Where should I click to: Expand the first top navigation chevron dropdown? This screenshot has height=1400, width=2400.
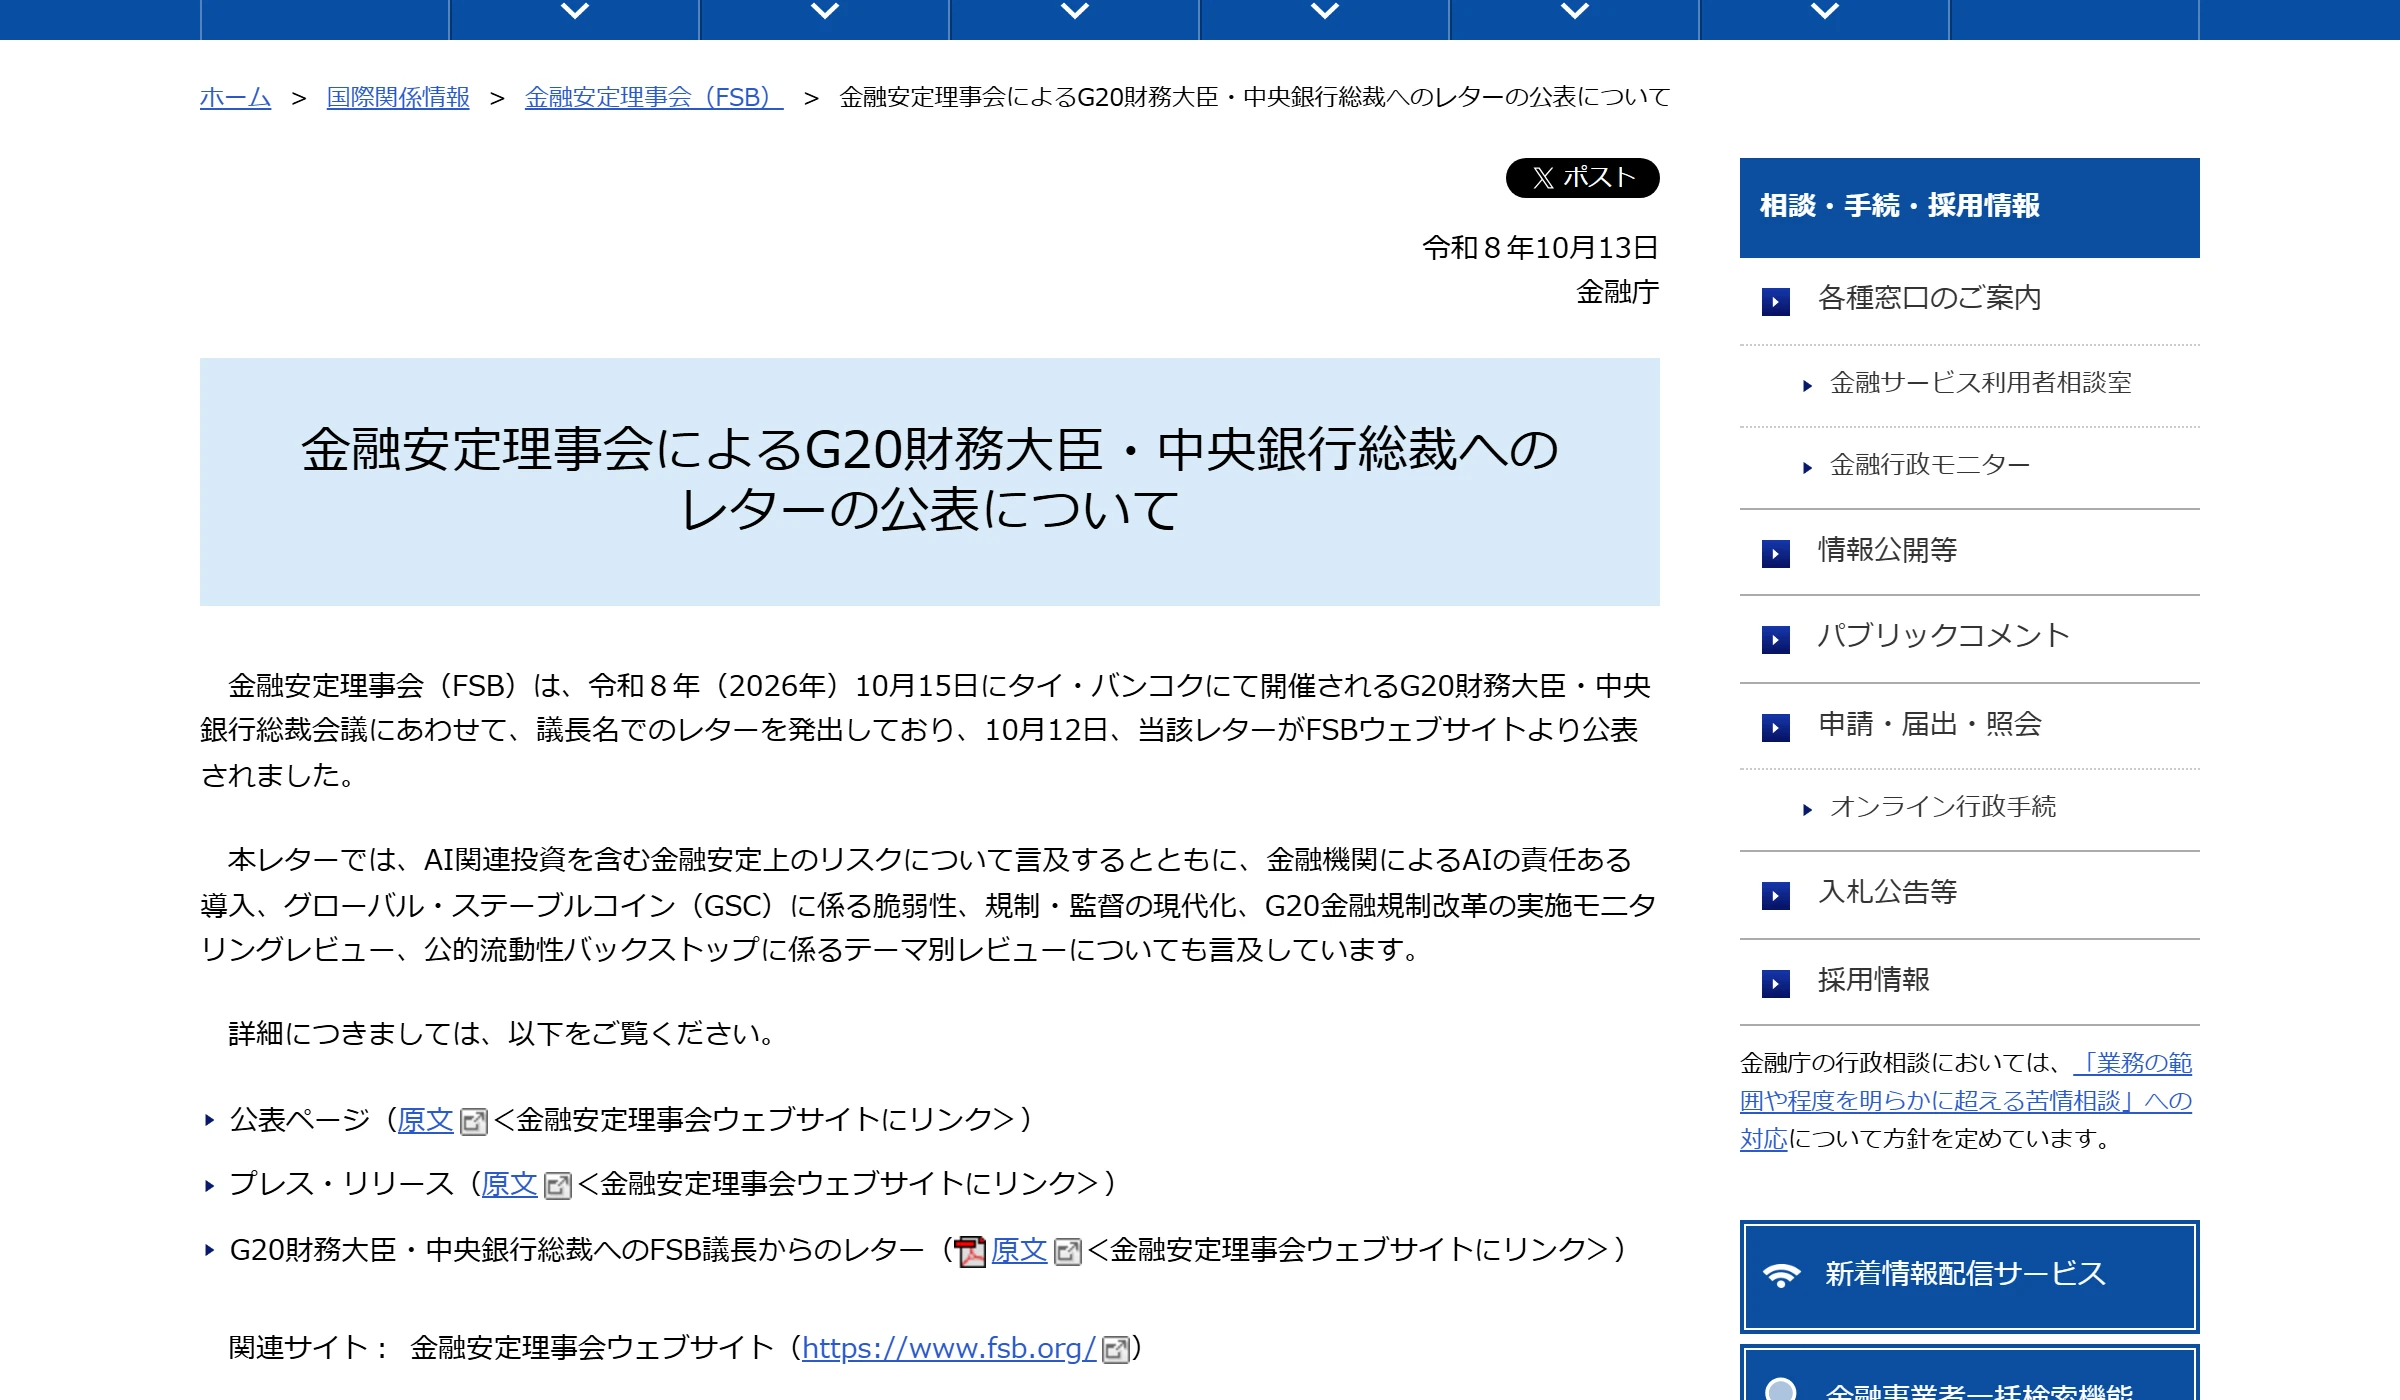(x=575, y=12)
